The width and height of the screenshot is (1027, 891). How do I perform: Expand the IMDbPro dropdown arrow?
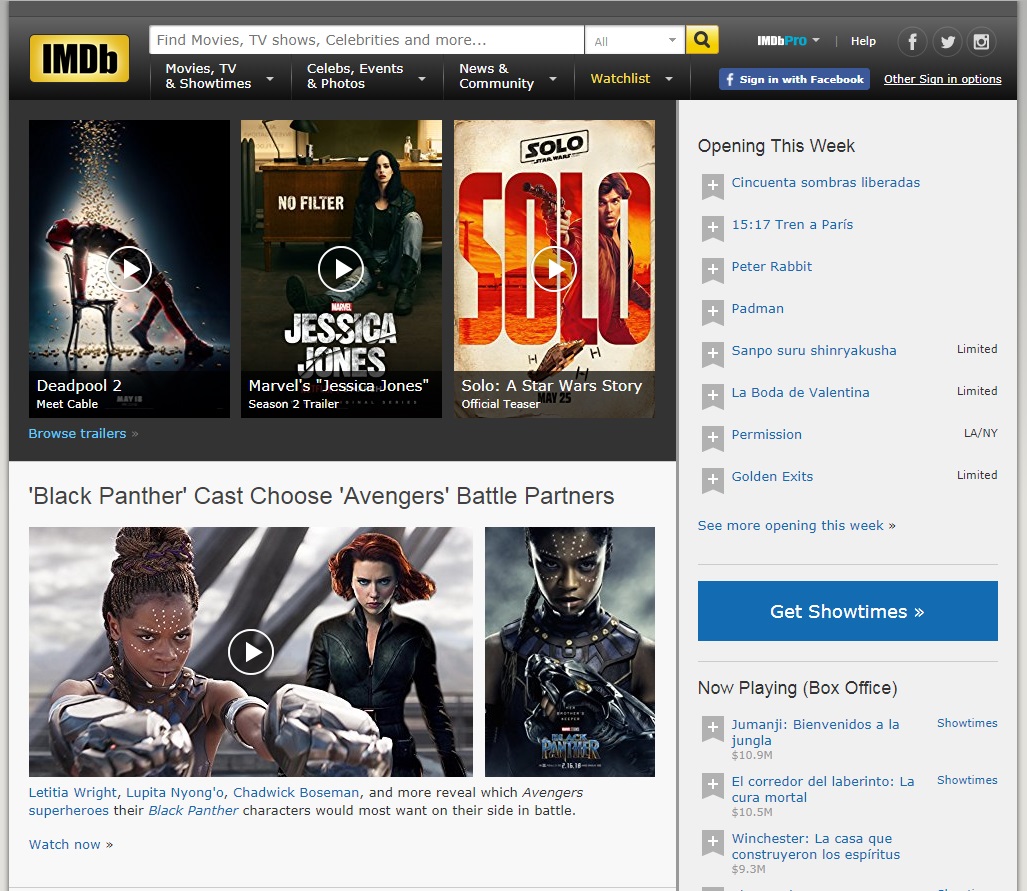point(816,41)
